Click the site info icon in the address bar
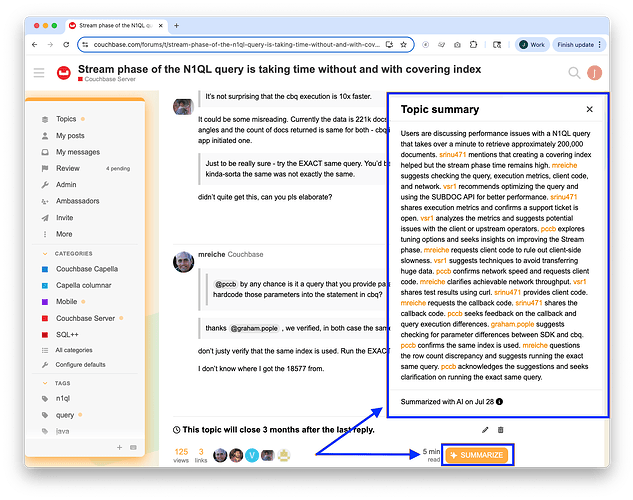The image size is (633, 500). 85,45
